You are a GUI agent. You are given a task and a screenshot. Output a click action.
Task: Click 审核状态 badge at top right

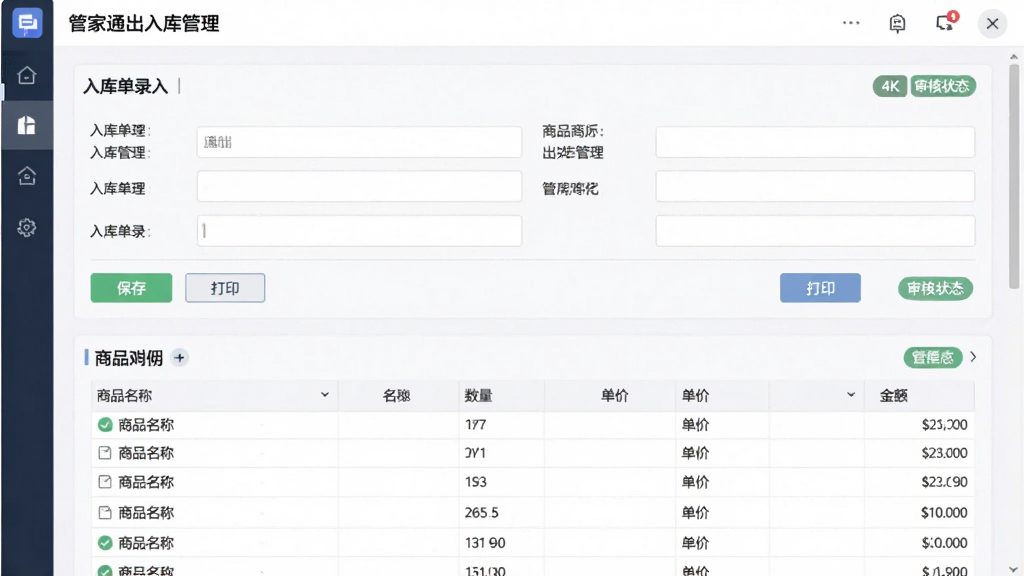click(943, 86)
